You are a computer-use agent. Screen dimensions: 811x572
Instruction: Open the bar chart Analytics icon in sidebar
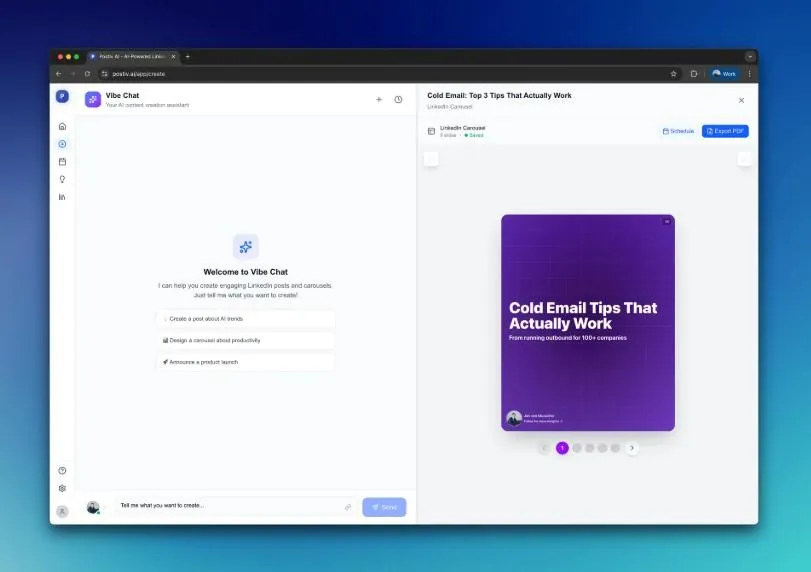pyautogui.click(x=63, y=197)
